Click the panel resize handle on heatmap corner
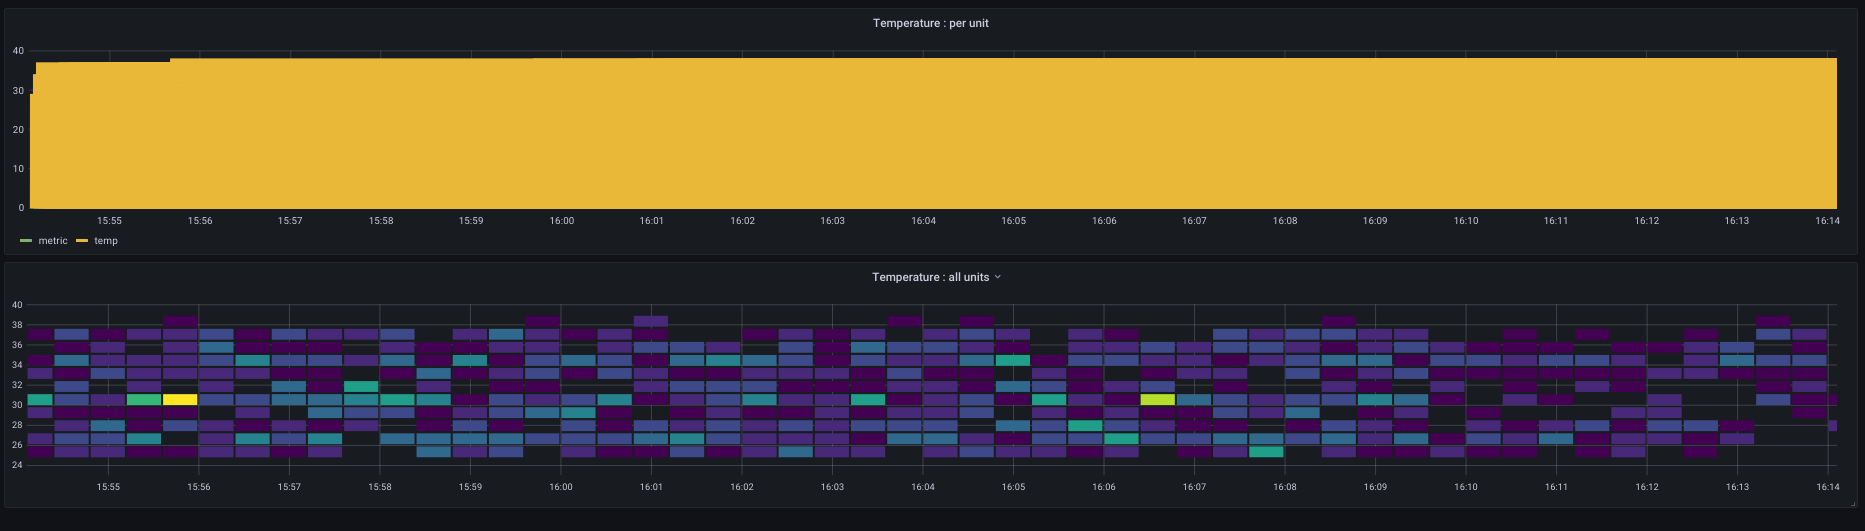This screenshot has width=1865, height=531. [x=1853, y=504]
